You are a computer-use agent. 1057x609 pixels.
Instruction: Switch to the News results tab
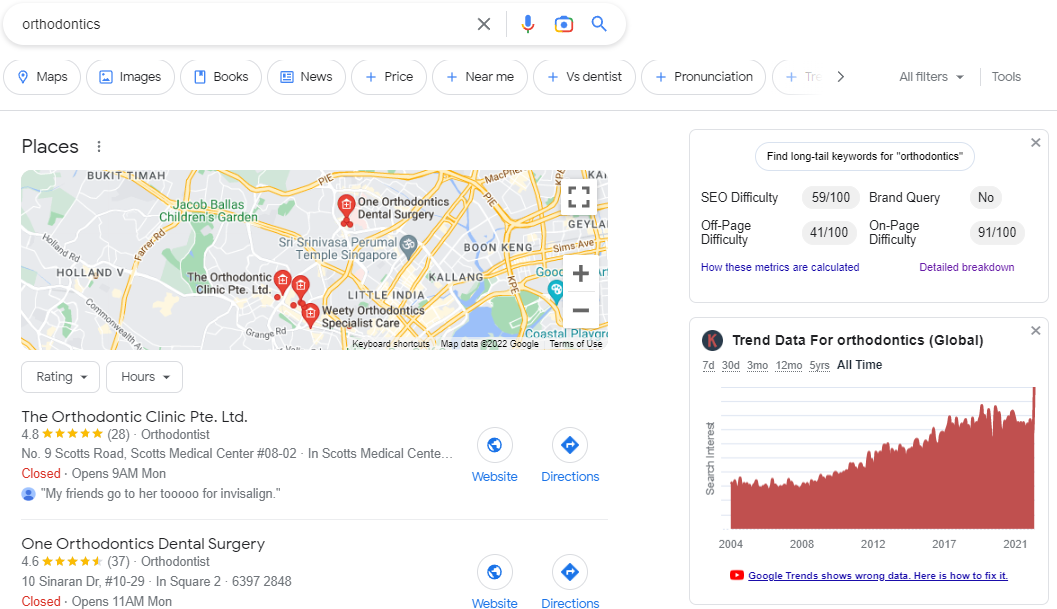307,77
